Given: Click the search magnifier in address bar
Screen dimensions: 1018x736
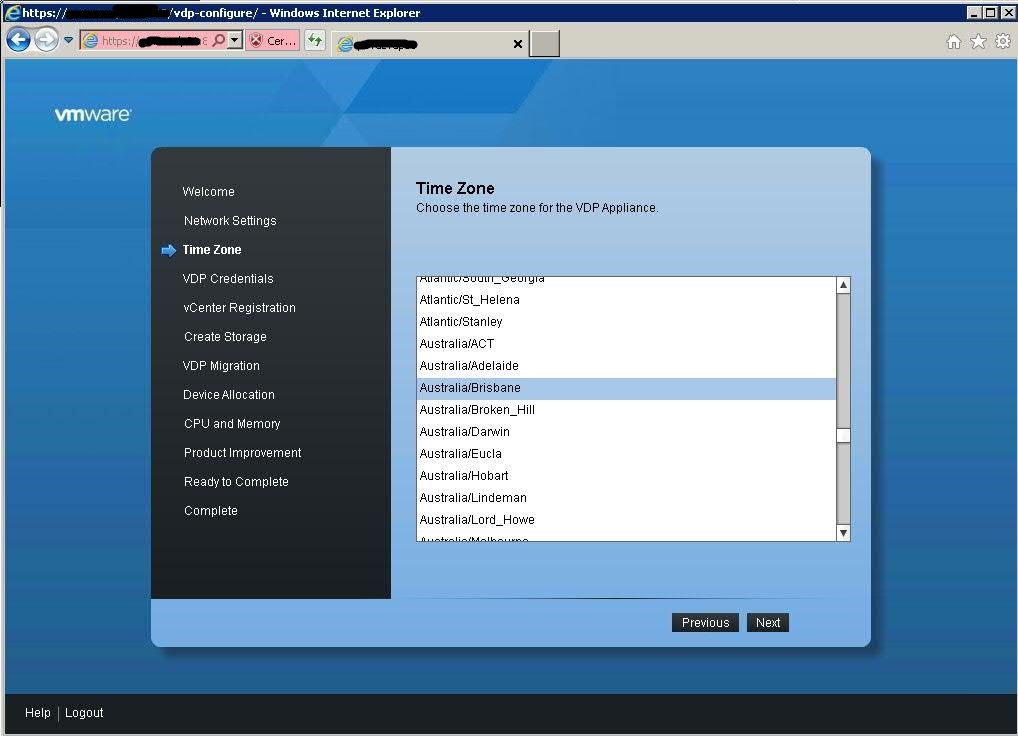Looking at the screenshot, I should pos(219,40).
